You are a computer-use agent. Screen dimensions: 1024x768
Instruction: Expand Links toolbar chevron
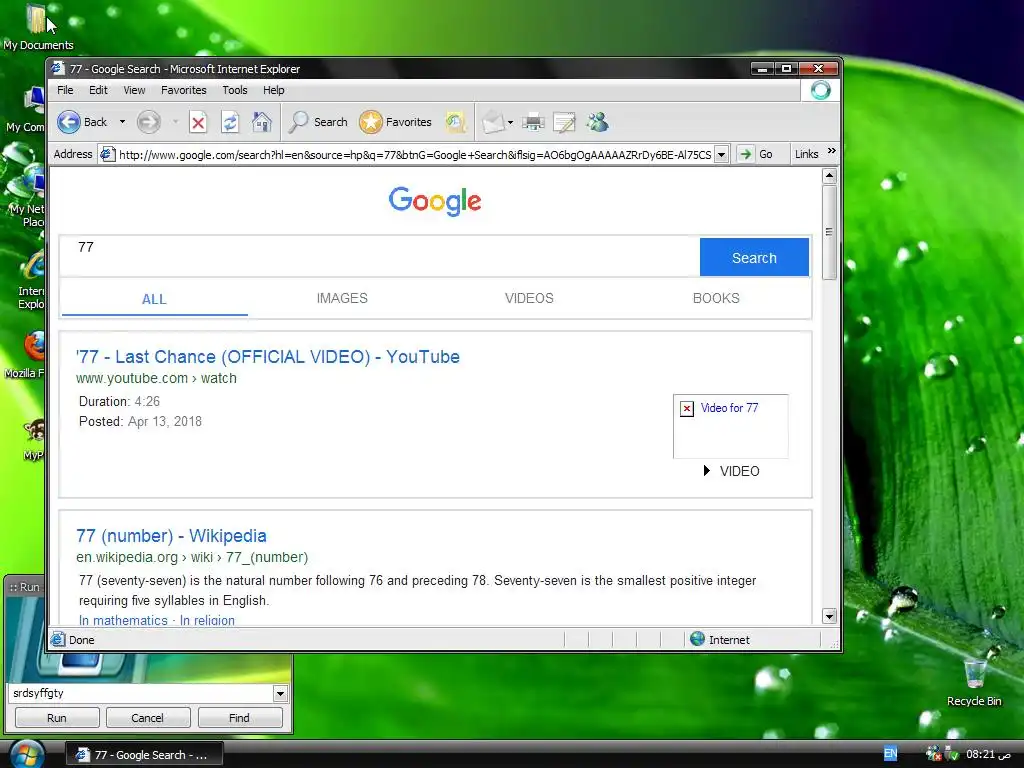tap(831, 152)
